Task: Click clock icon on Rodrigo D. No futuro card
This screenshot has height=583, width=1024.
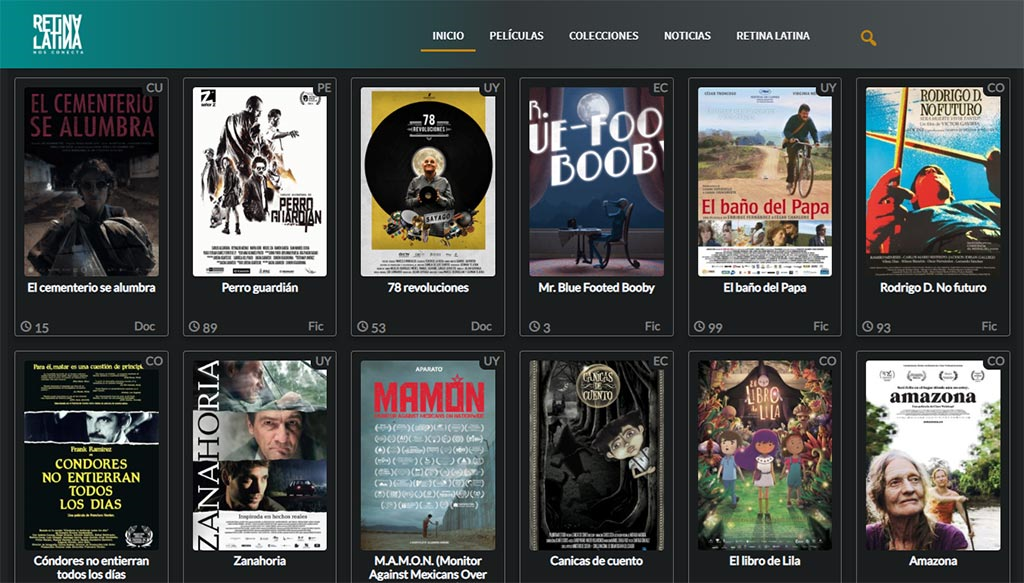Action: coord(868,326)
